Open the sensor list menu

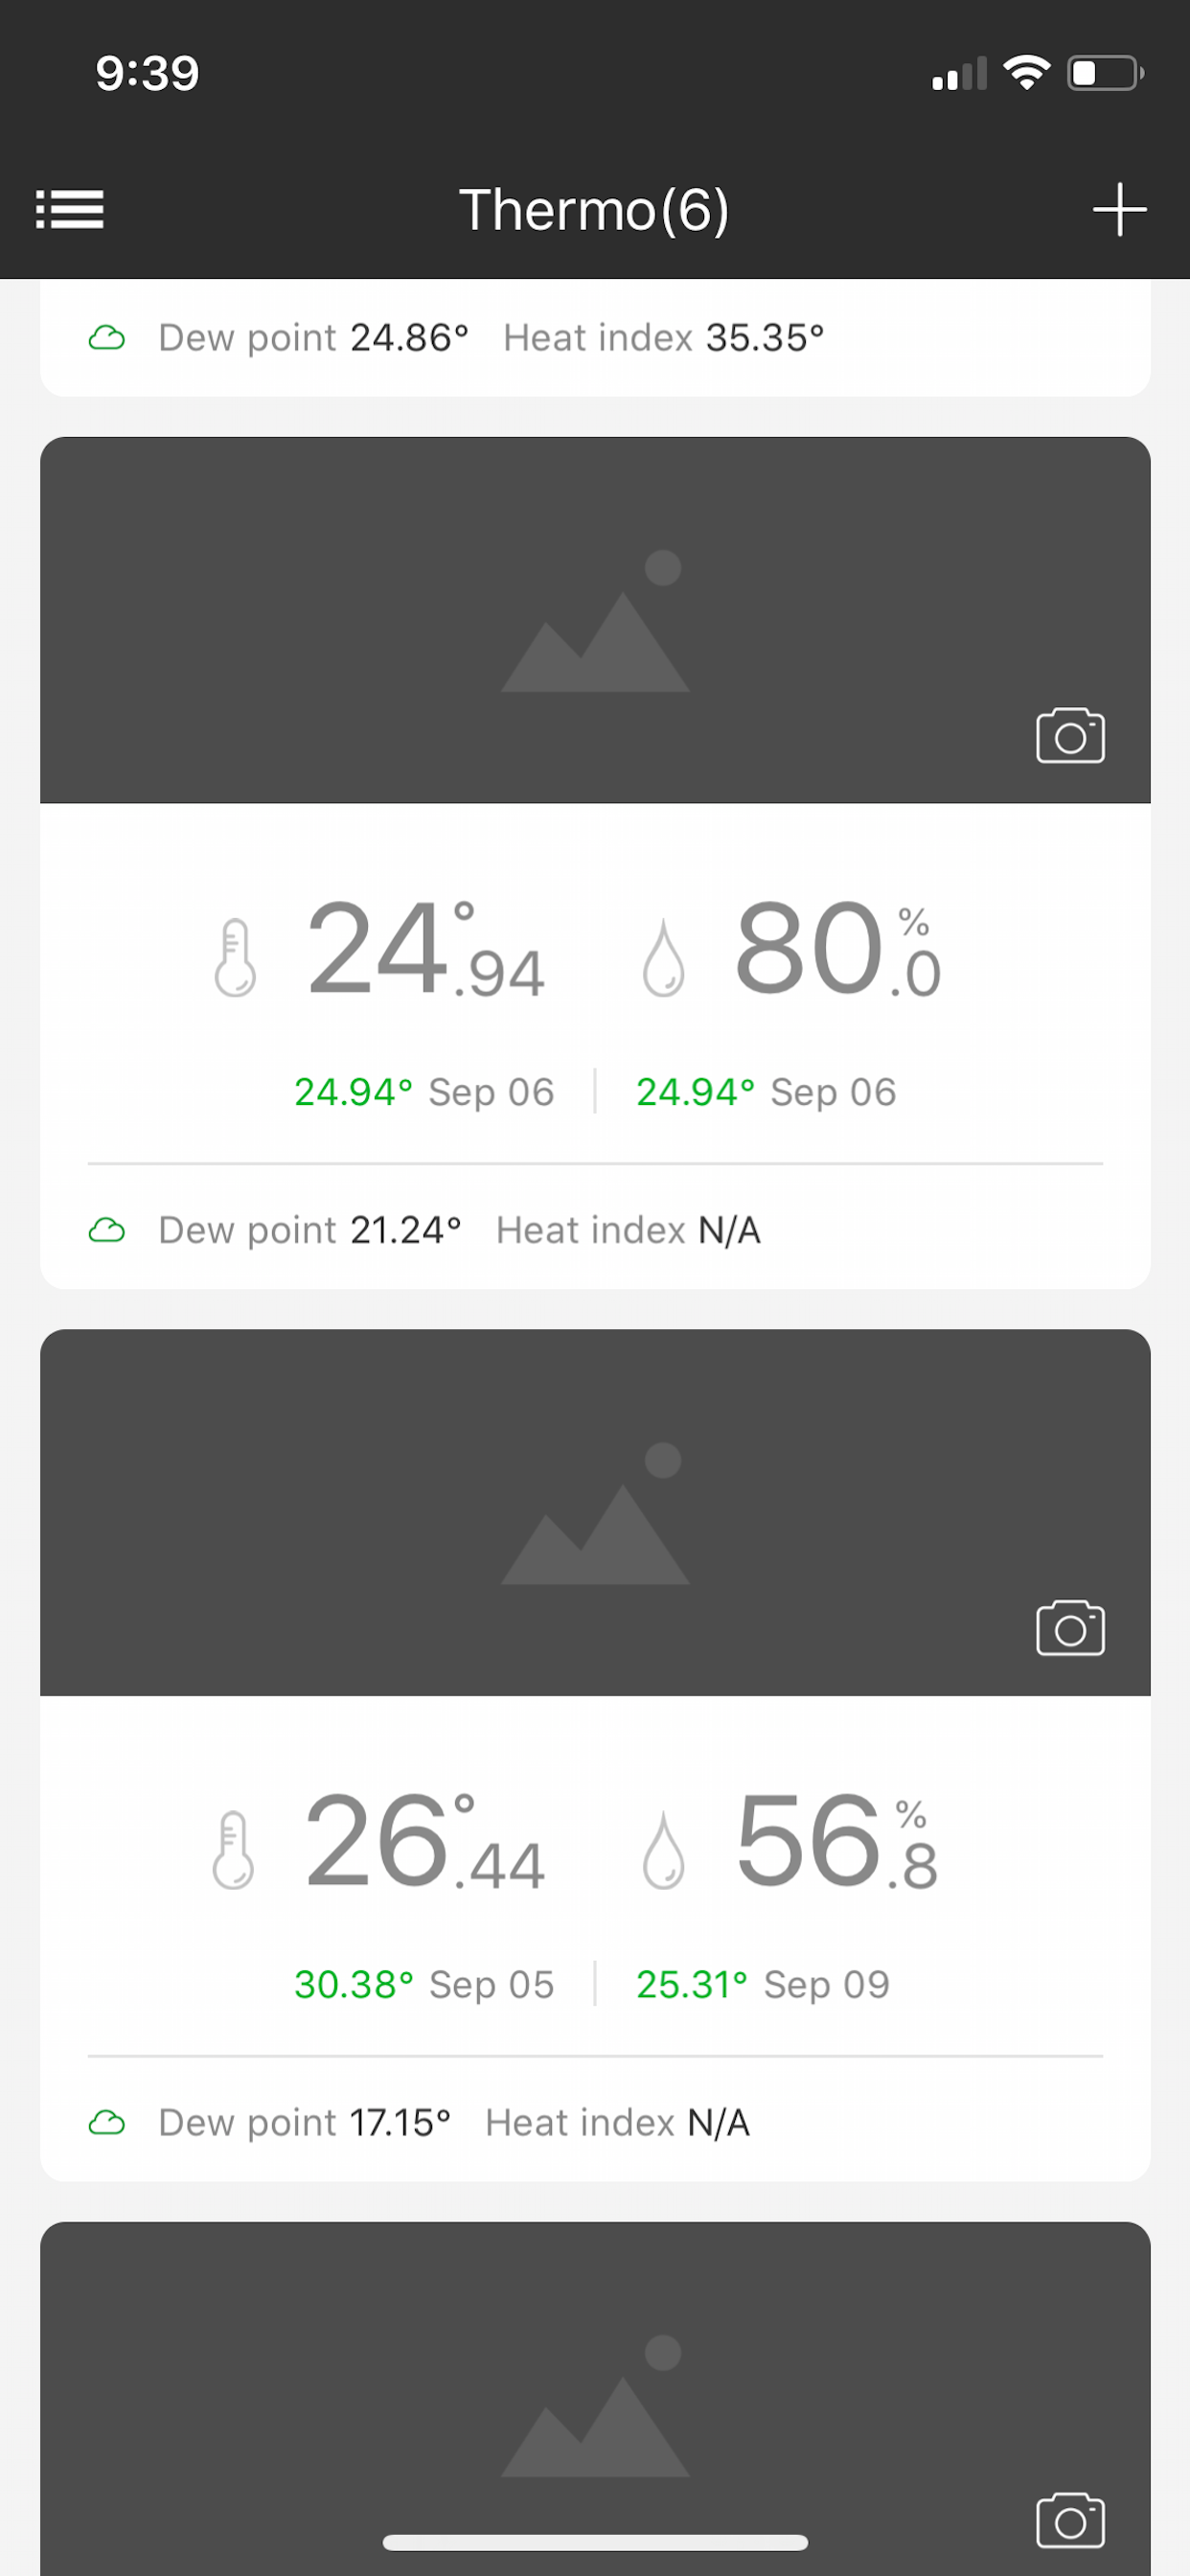click(70, 210)
